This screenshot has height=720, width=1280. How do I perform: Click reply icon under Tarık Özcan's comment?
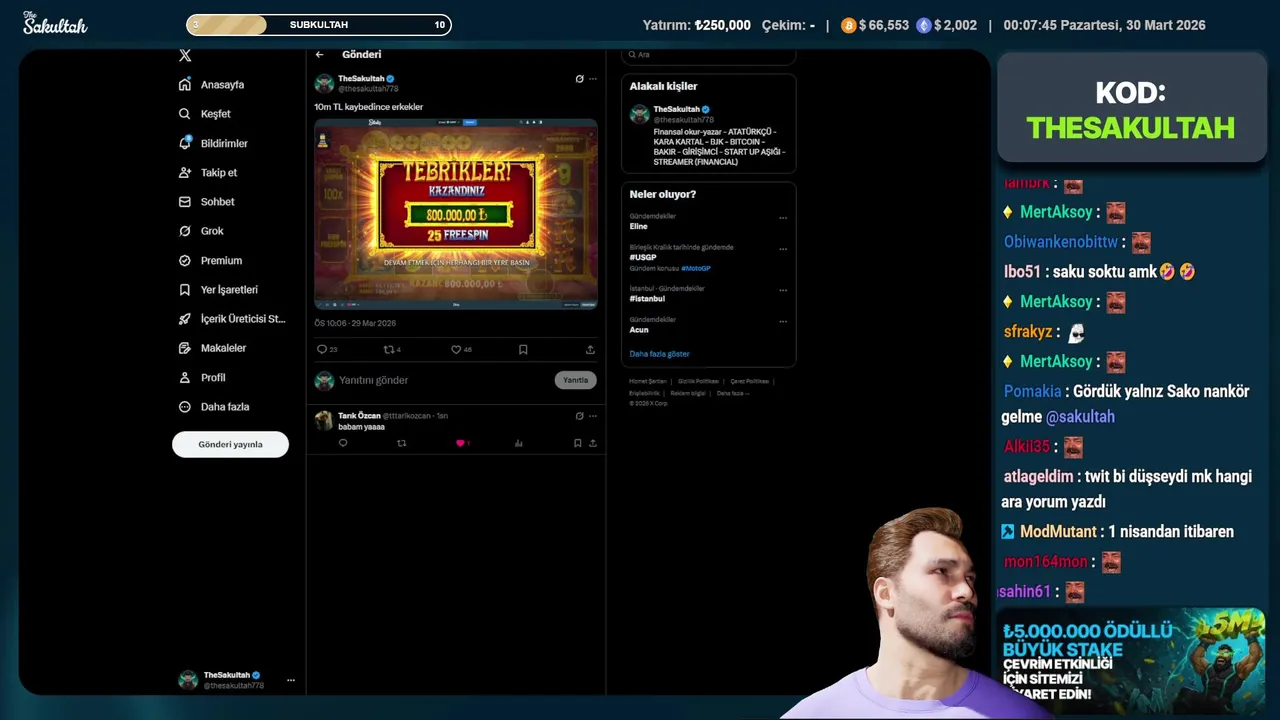(x=343, y=443)
